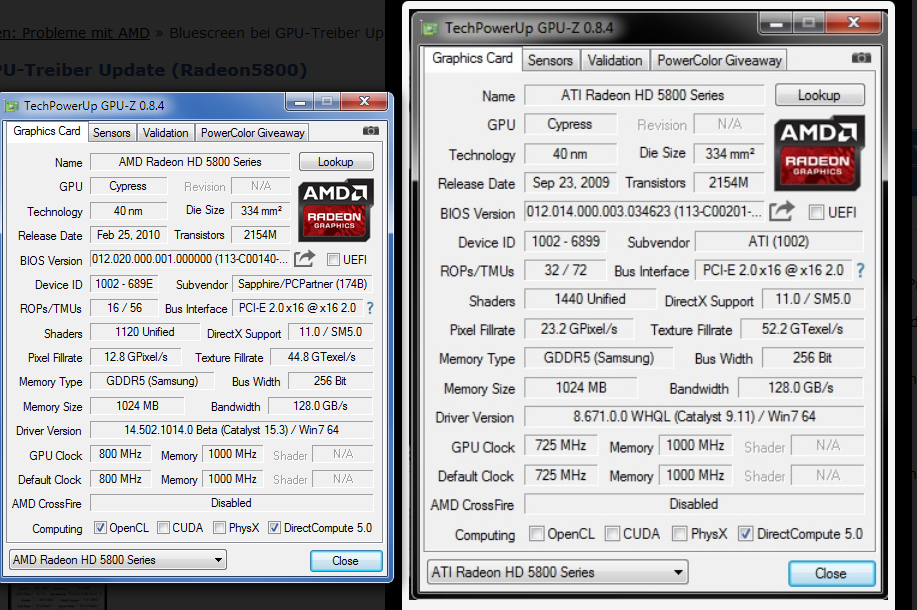The image size is (917, 610).
Task: Click Pixel Fillrate 23.2 GPixel/s value
Action: (x=579, y=329)
